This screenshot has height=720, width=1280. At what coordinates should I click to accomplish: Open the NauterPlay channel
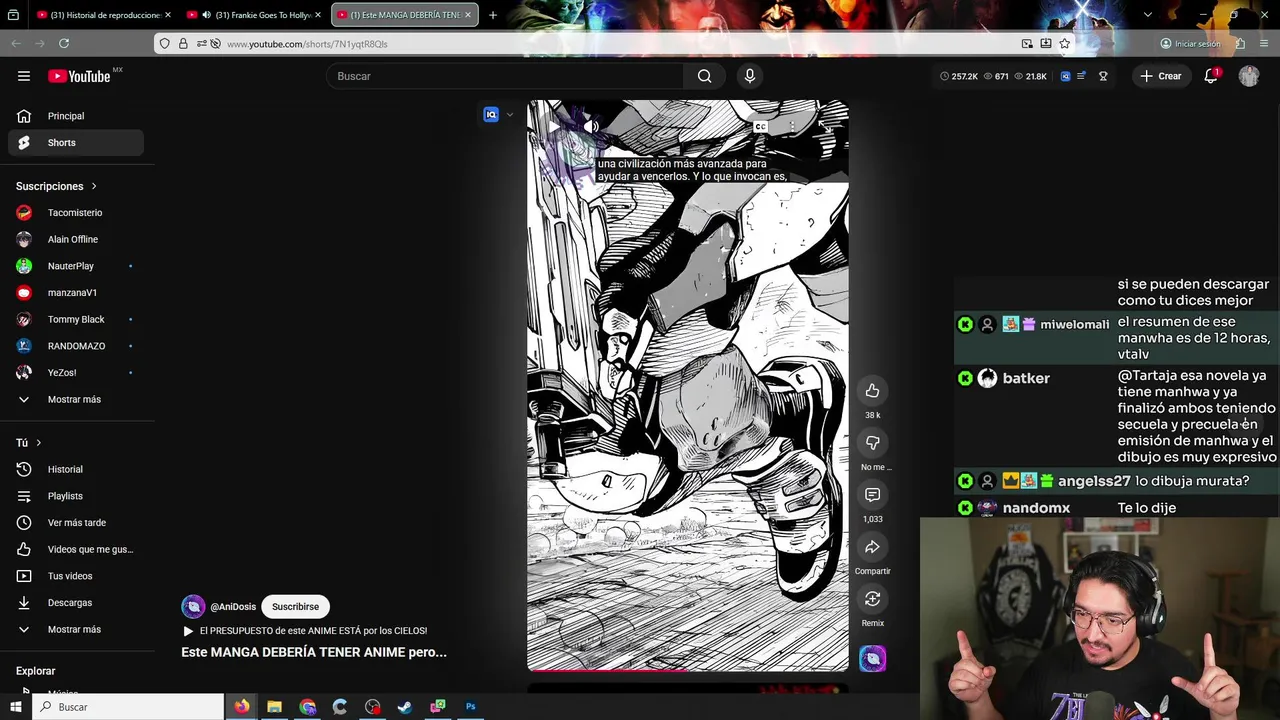(76, 266)
